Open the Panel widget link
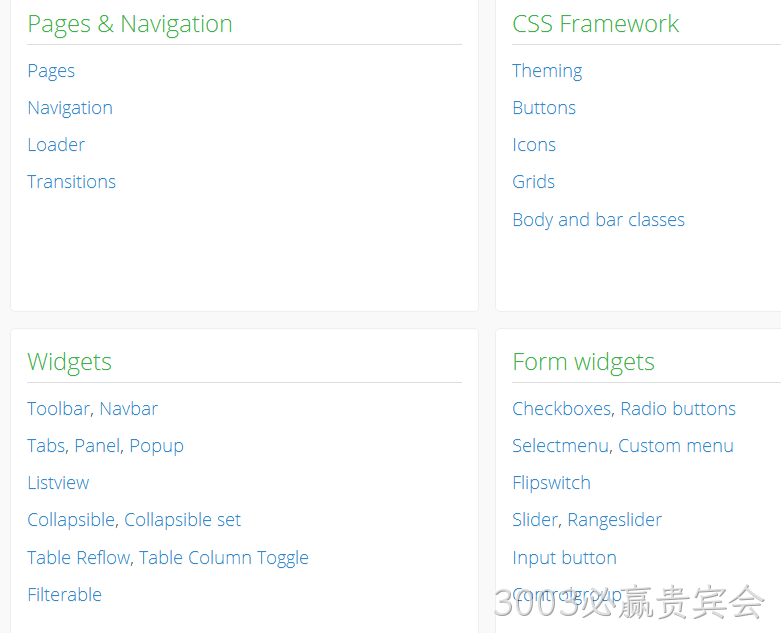 (x=97, y=446)
